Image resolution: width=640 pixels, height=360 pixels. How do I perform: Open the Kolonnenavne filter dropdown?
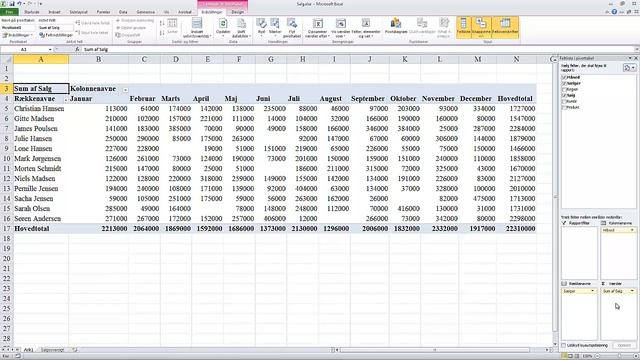(125, 89)
